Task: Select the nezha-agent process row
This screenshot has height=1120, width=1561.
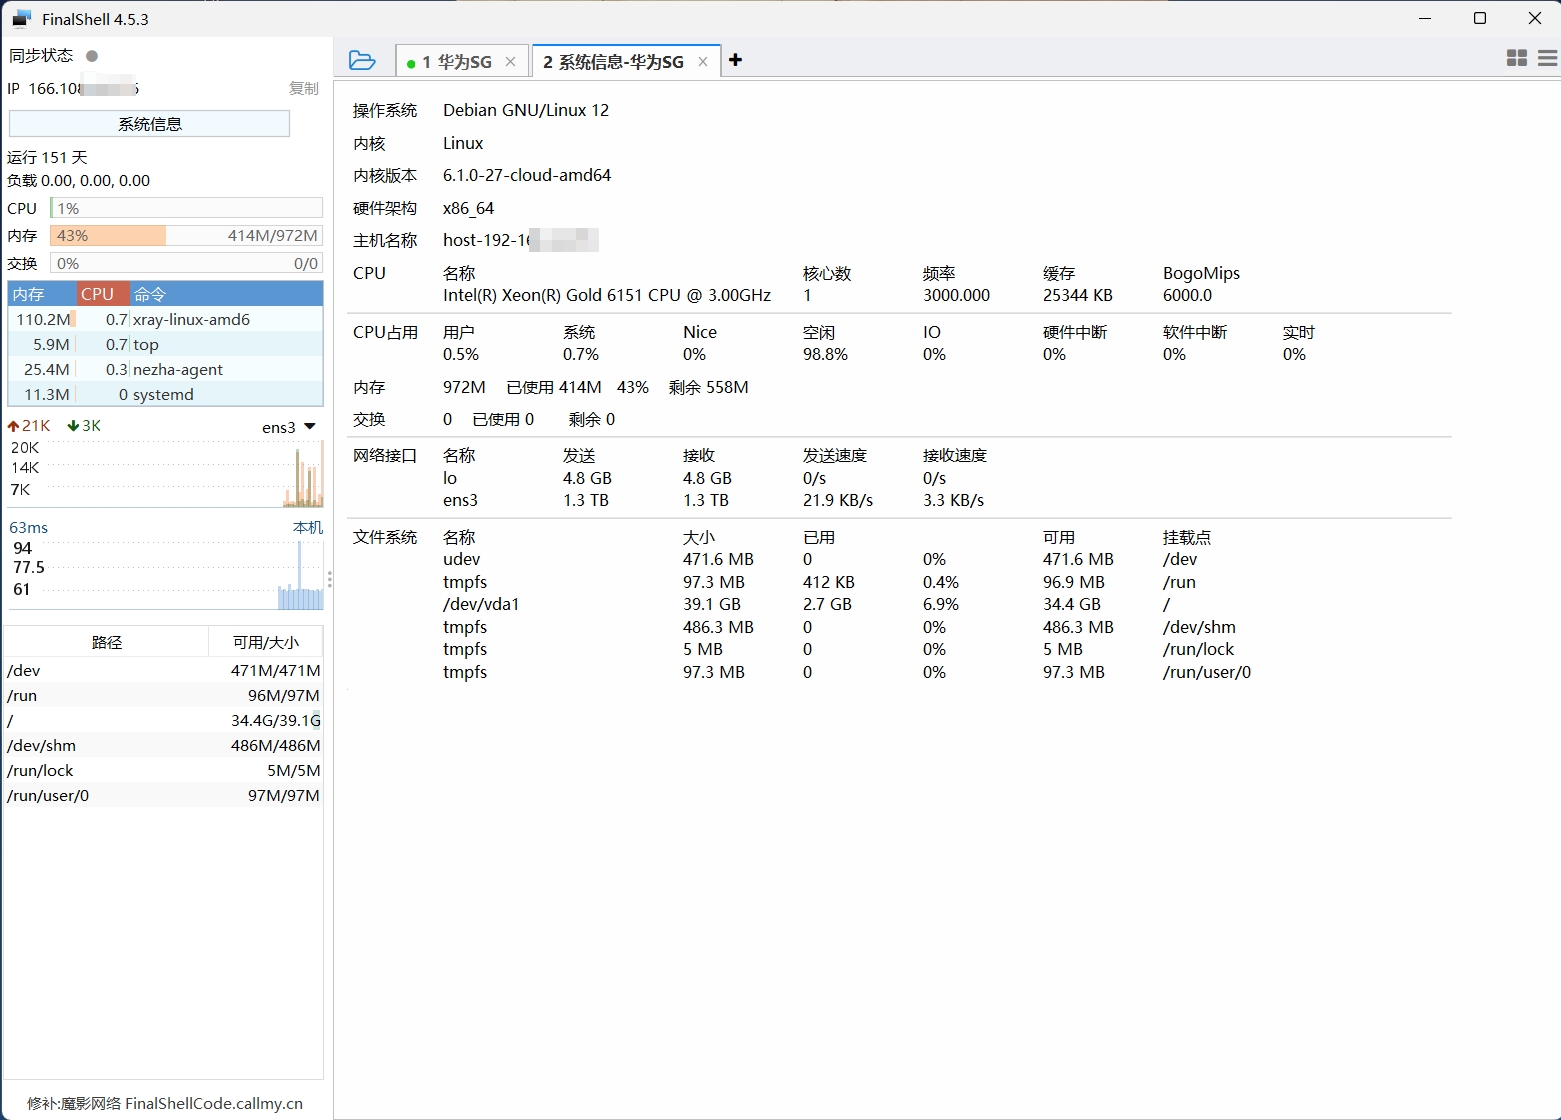Action: coord(165,369)
